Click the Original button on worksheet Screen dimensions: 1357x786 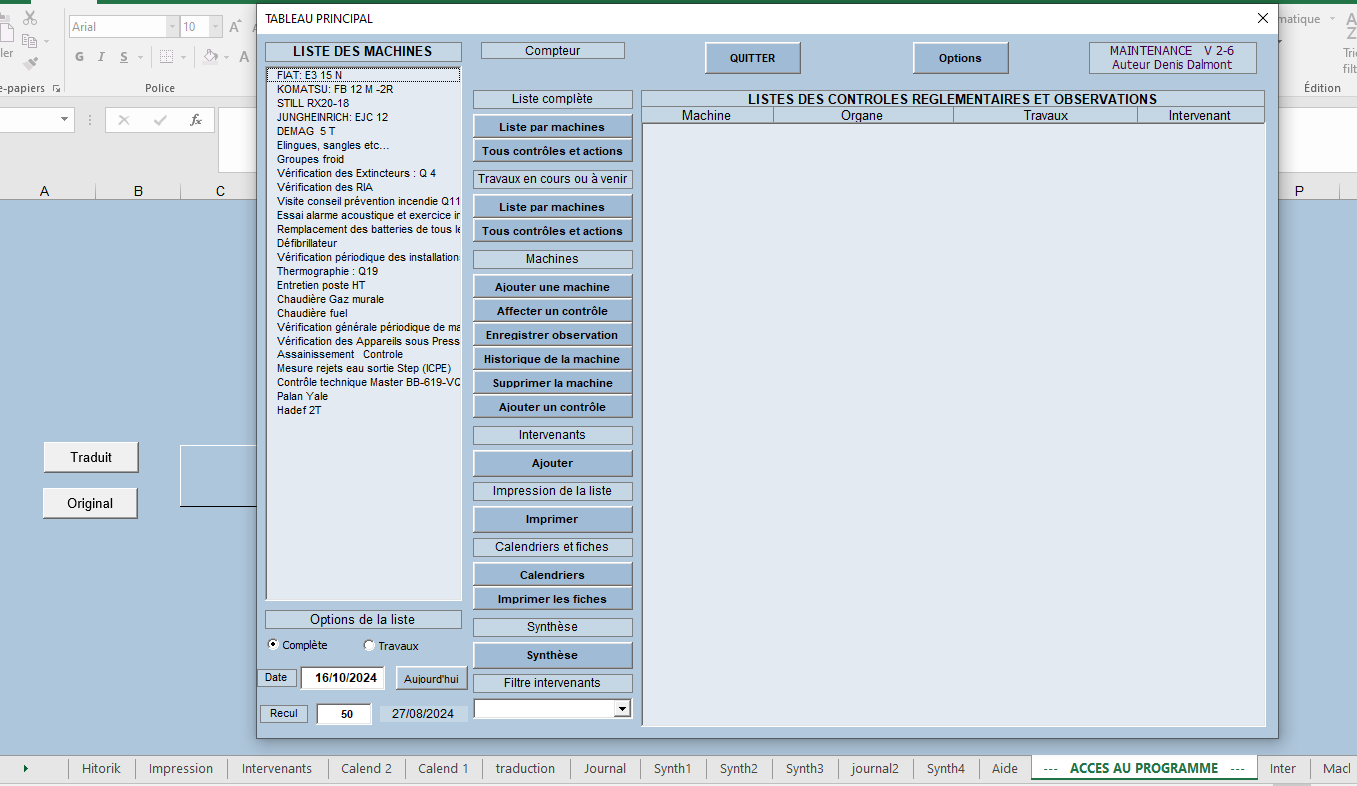coord(90,503)
